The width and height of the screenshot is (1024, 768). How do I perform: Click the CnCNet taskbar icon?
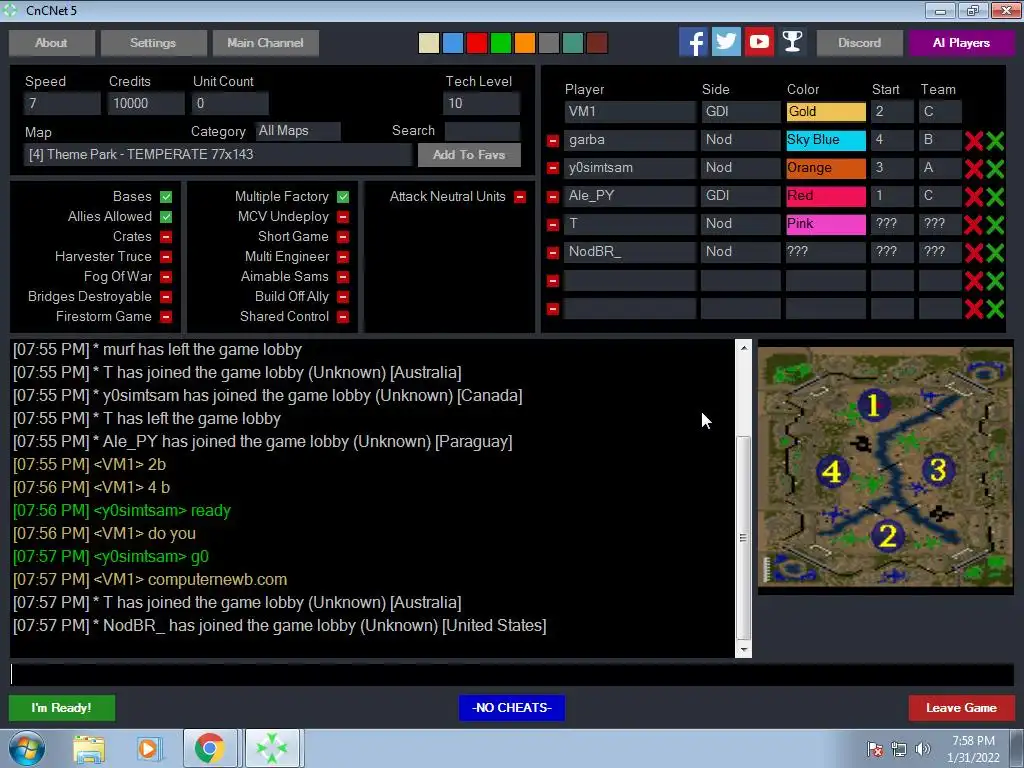tap(272, 748)
